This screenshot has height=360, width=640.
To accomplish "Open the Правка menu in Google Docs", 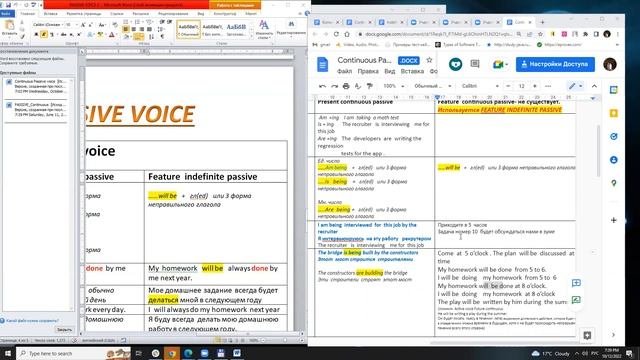I will point(368,71).
